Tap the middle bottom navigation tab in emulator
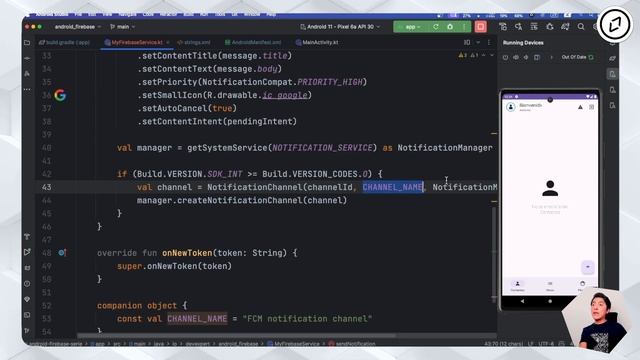Viewport: 640px width, 360px height. (x=550, y=286)
